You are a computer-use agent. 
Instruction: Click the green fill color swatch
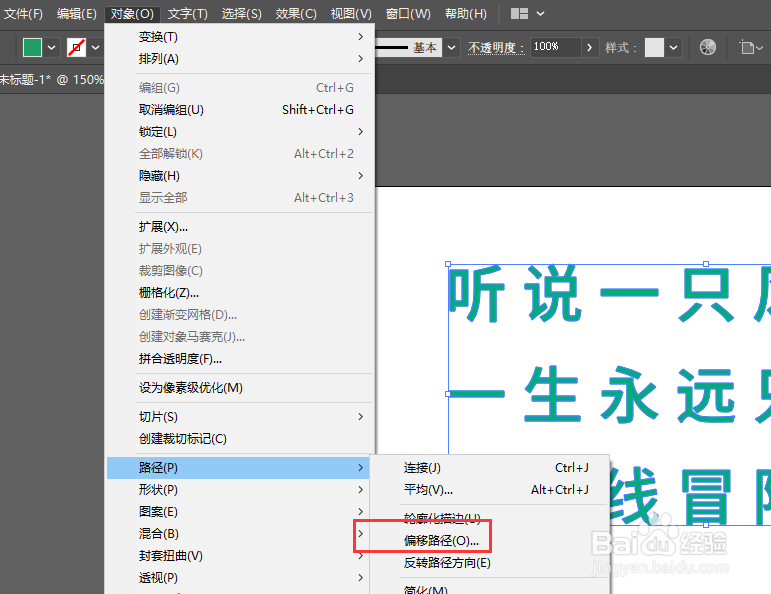(x=32, y=48)
